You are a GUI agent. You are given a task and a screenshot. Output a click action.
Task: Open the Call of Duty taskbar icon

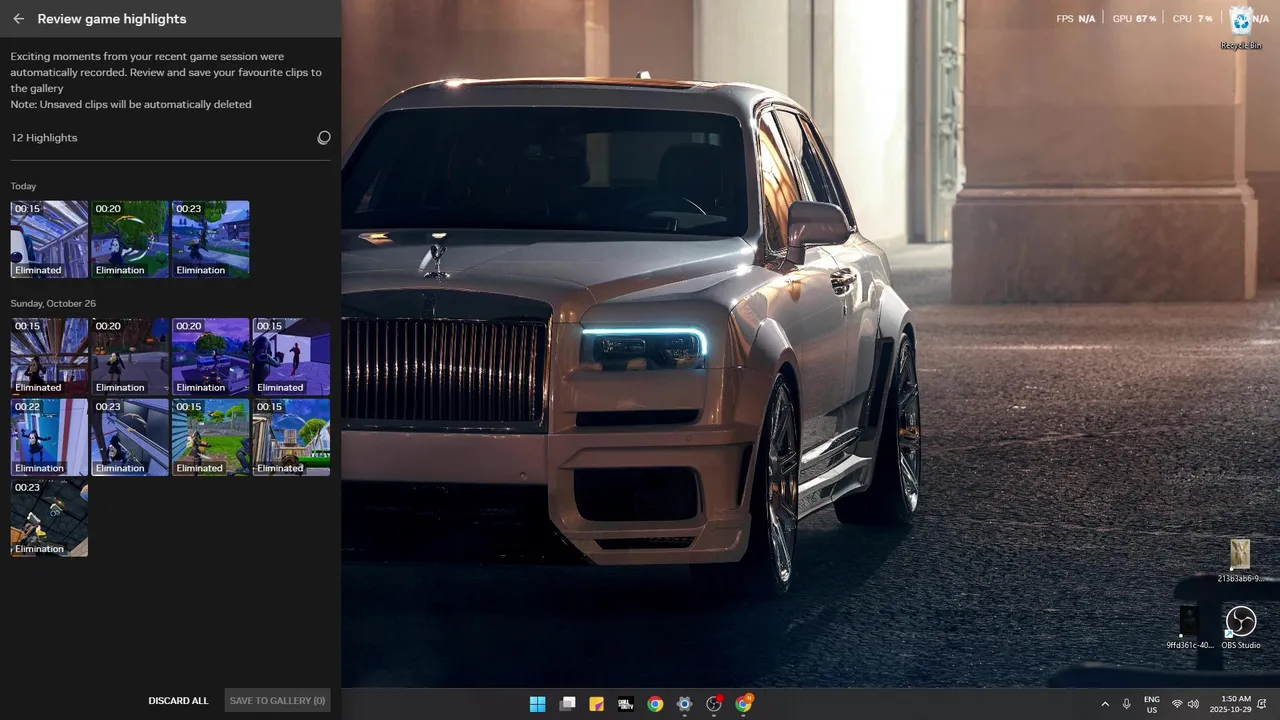pyautogui.click(x=626, y=704)
